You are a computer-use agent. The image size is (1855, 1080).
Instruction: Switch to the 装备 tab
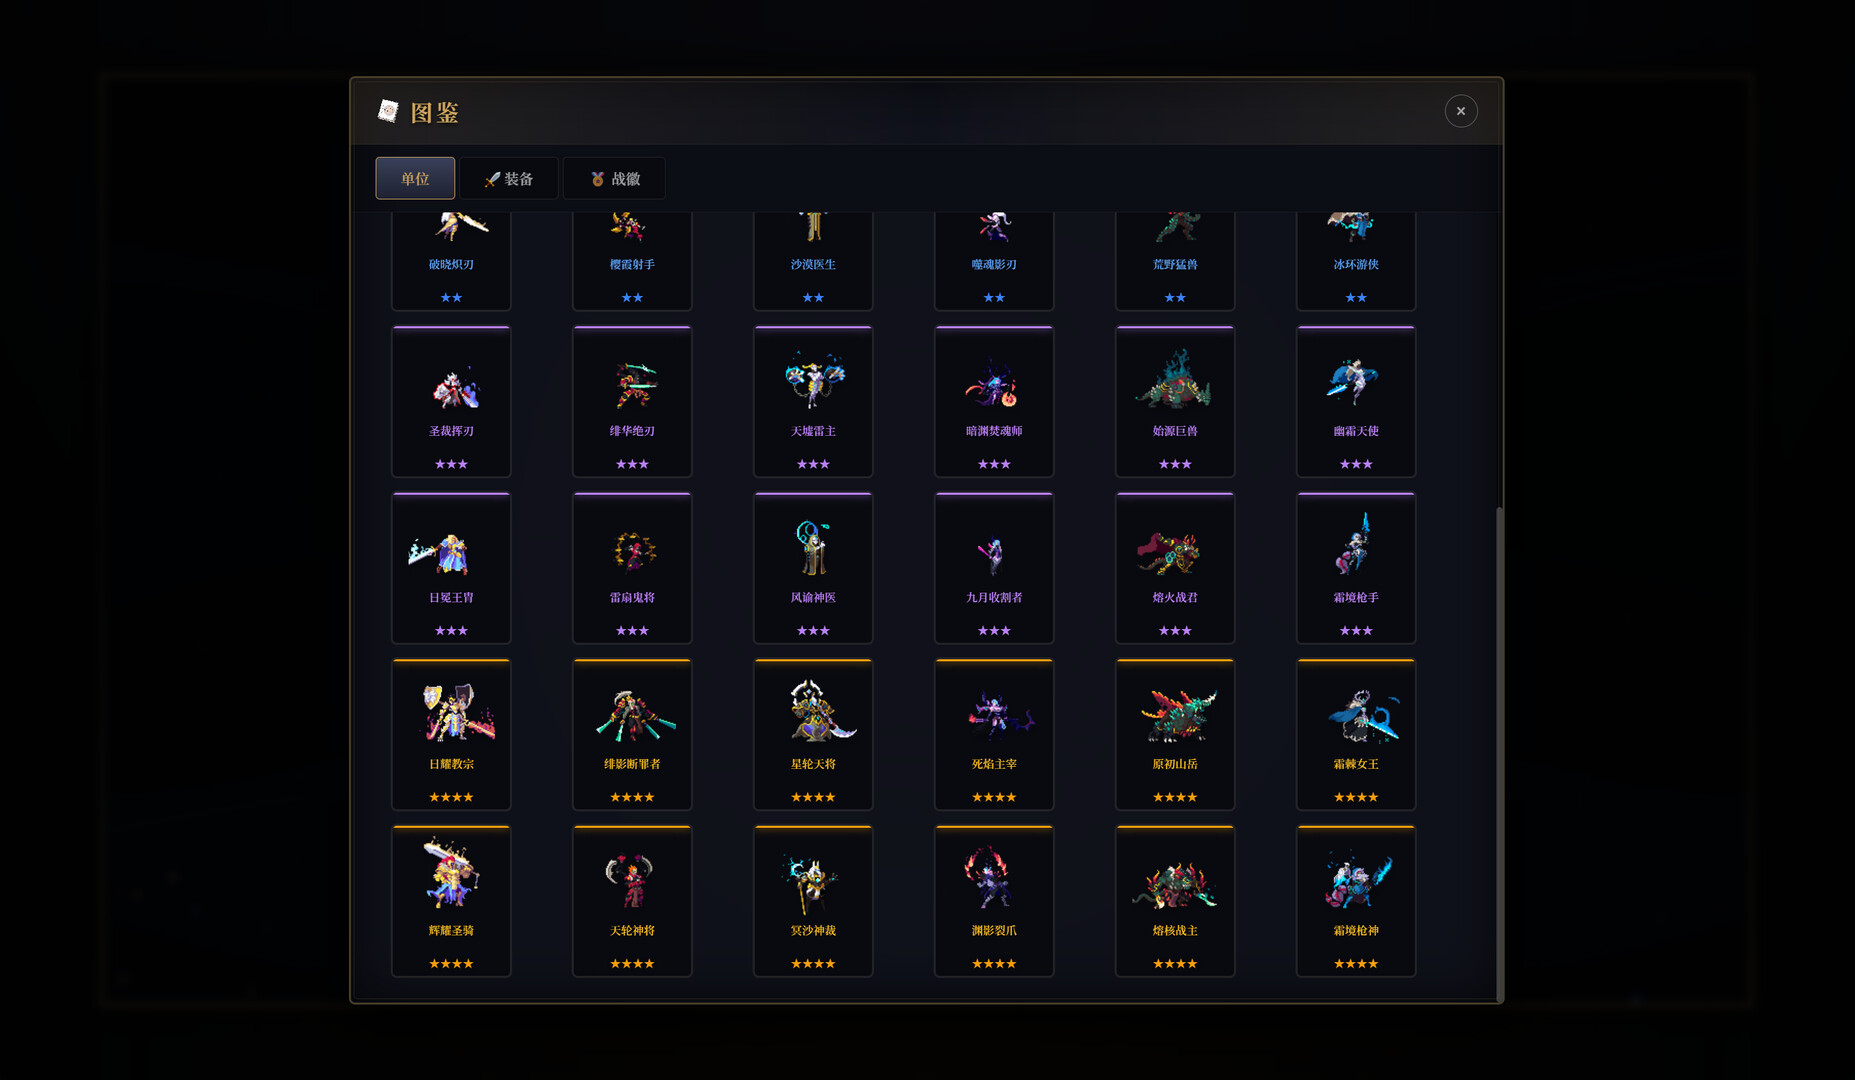tap(509, 178)
